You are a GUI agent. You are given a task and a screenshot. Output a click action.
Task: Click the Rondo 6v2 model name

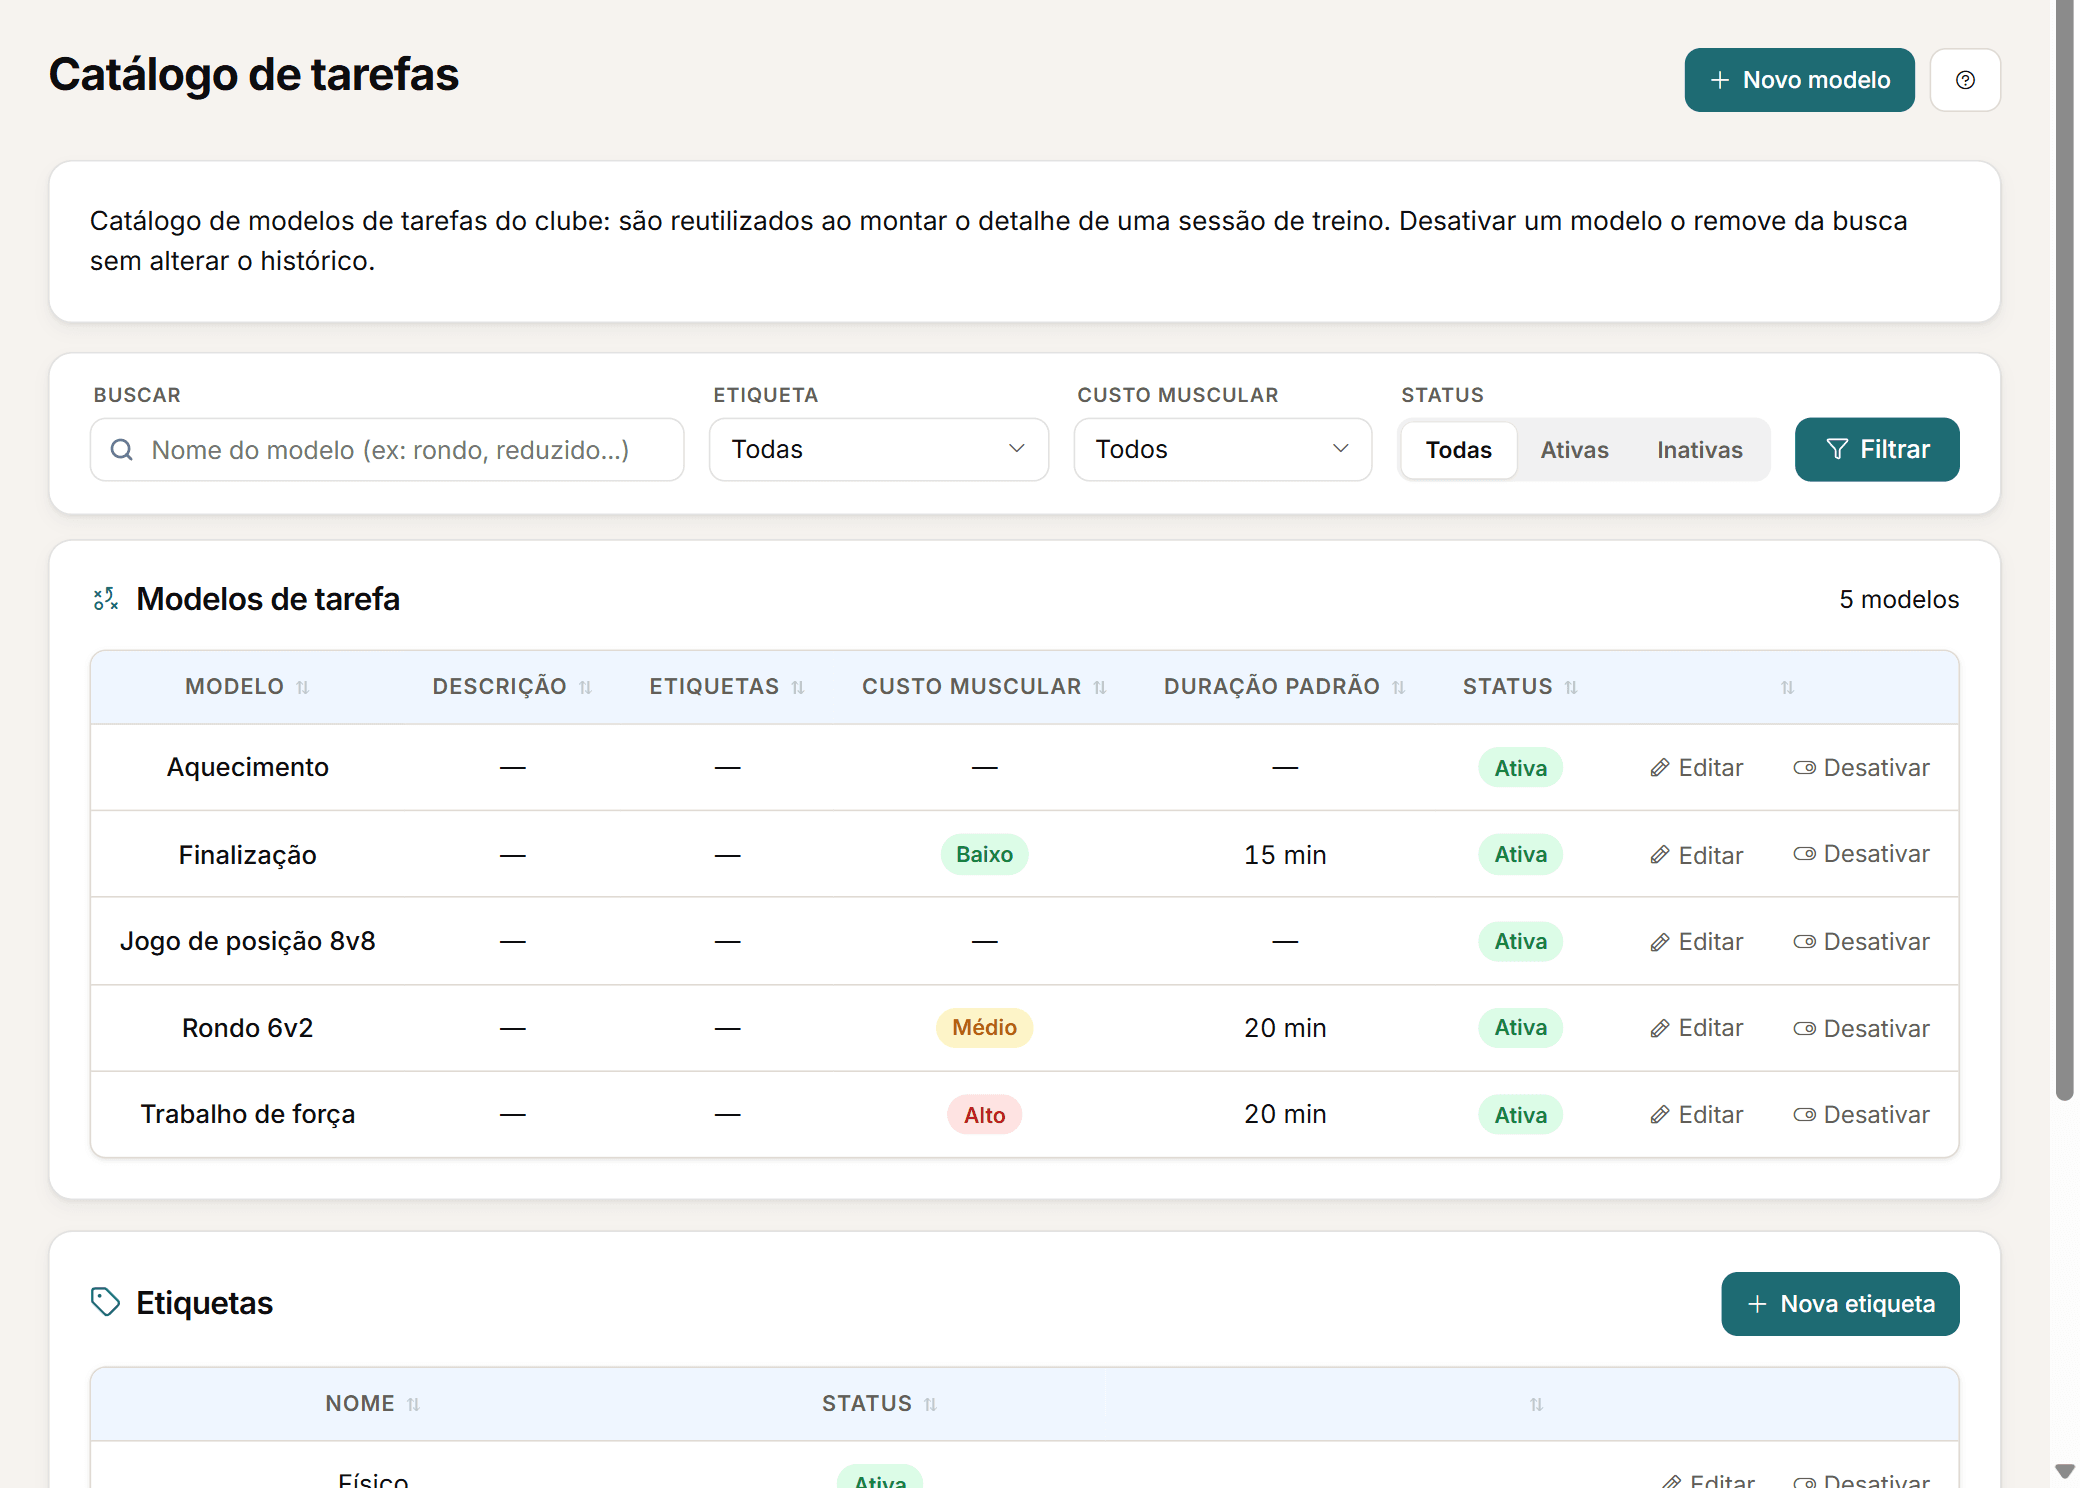point(247,1028)
